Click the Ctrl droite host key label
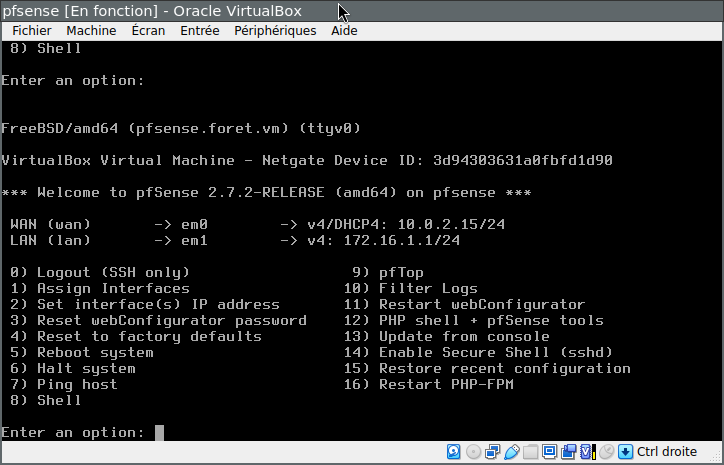The width and height of the screenshot is (724, 465). pos(670,451)
